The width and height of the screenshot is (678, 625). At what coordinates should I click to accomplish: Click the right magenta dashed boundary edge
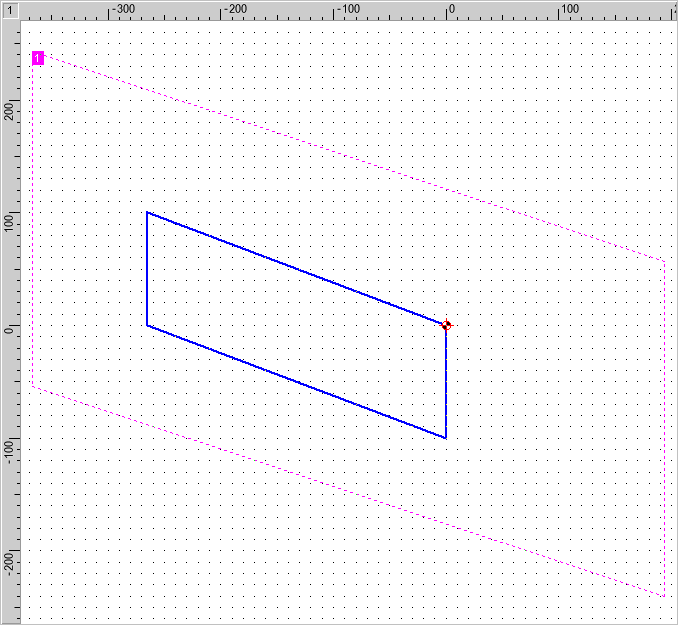(664, 430)
